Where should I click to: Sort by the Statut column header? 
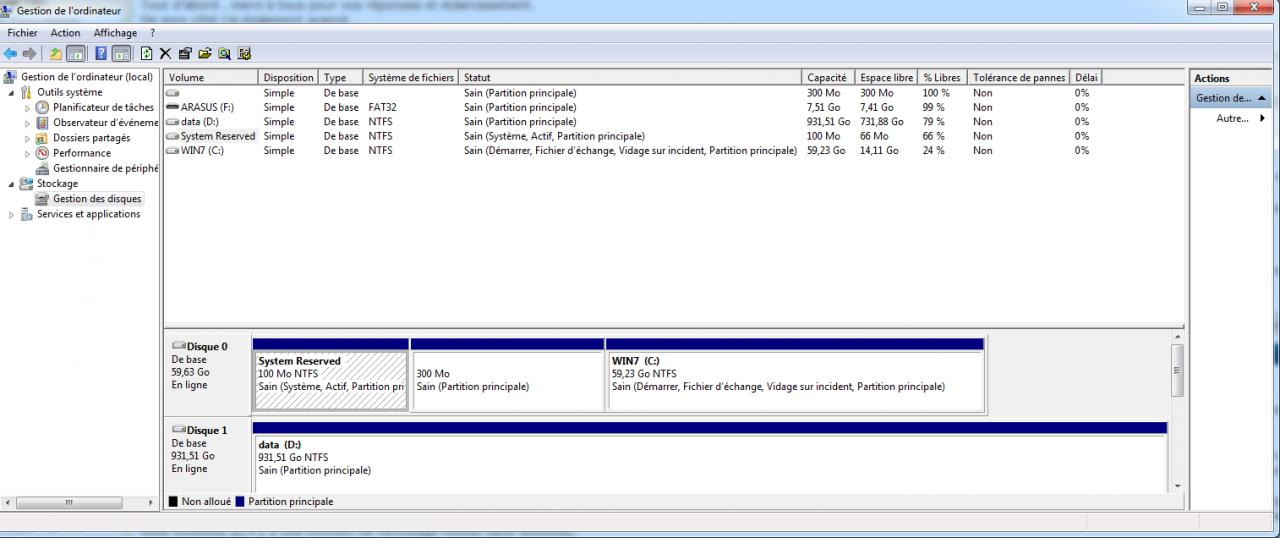coord(632,77)
